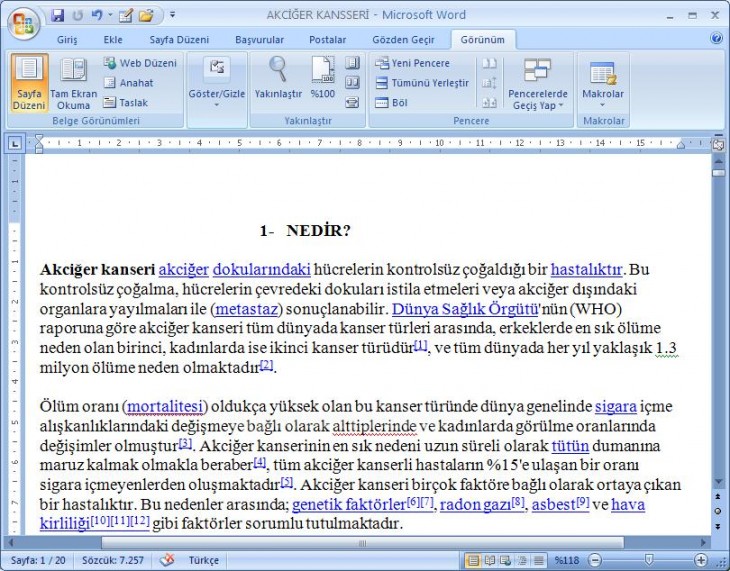
Task: Open the asbest hyperlink
Action: 554,504
